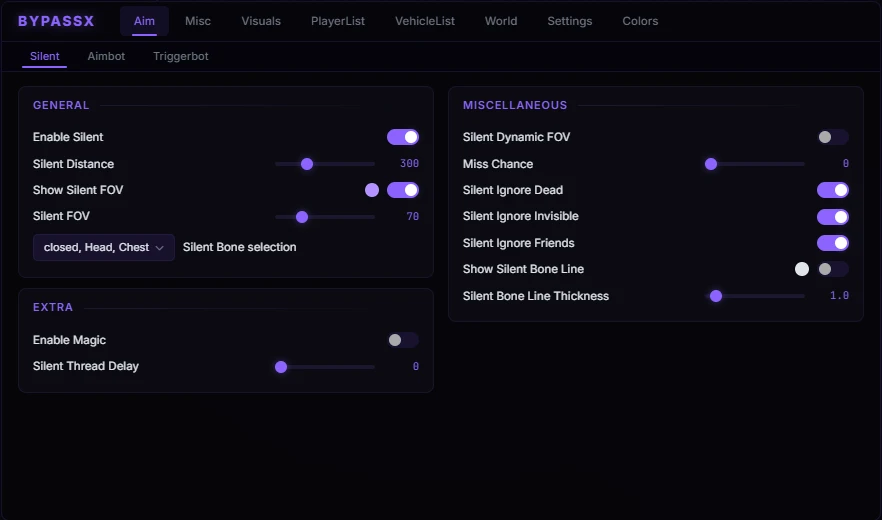Expand the Silent Bone selection dropdown
This screenshot has width=882, height=520.
pos(104,248)
